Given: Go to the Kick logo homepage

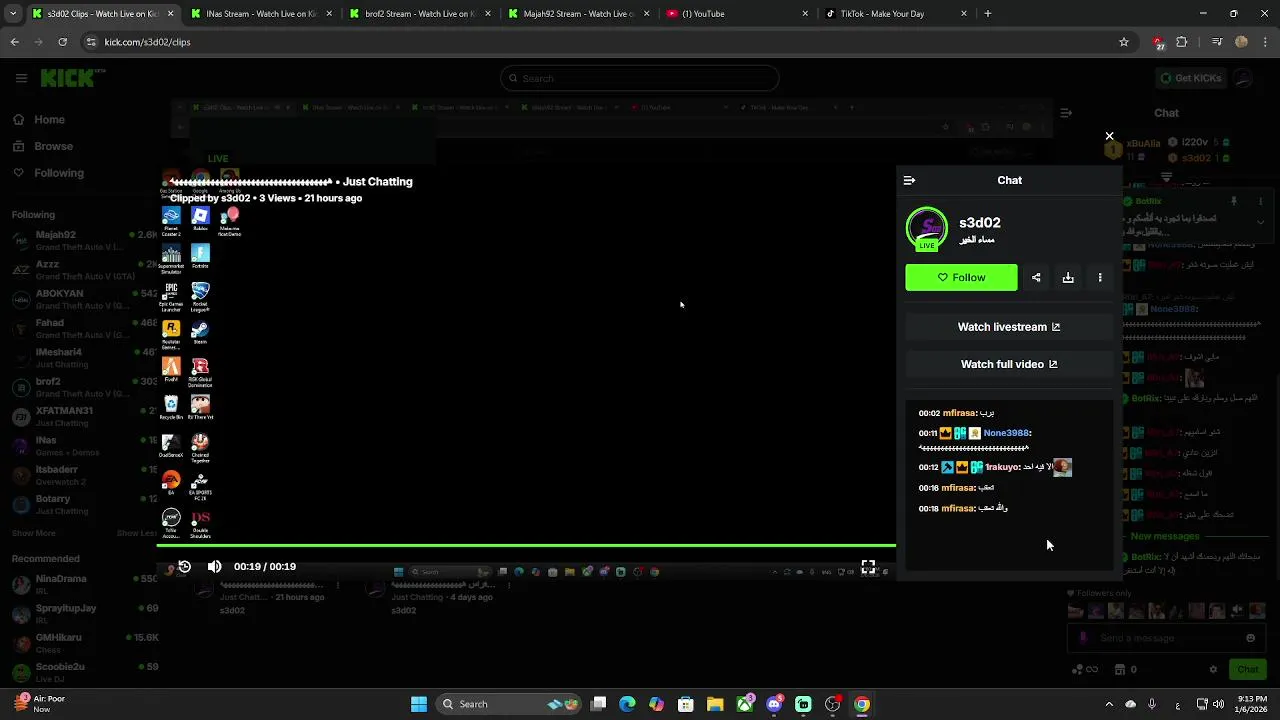Looking at the screenshot, I should click(x=72, y=78).
